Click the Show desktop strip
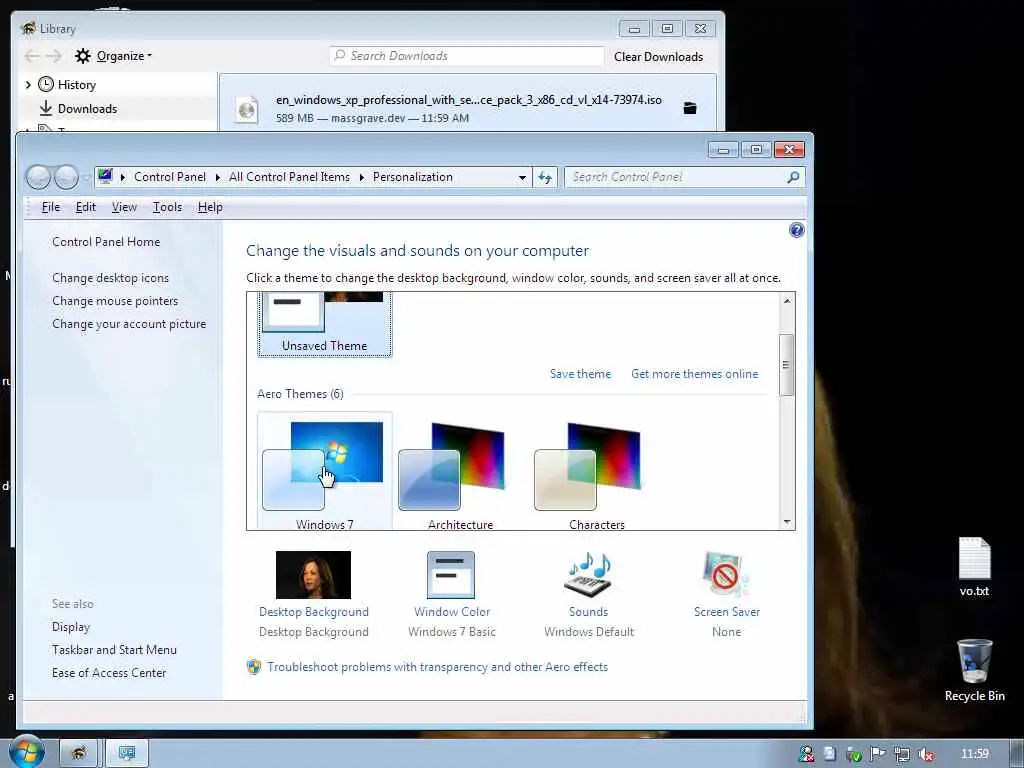The image size is (1024, 768). [1017, 754]
